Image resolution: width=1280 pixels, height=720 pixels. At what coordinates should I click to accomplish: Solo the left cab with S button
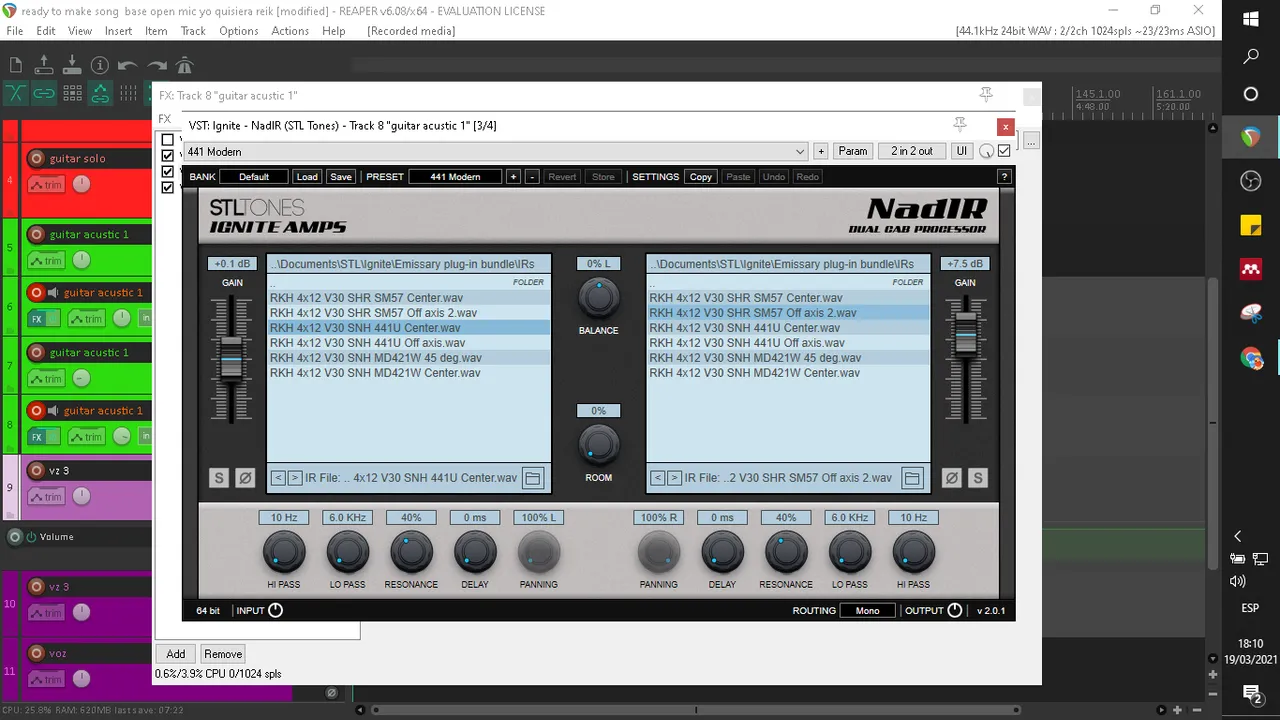pyautogui.click(x=219, y=478)
